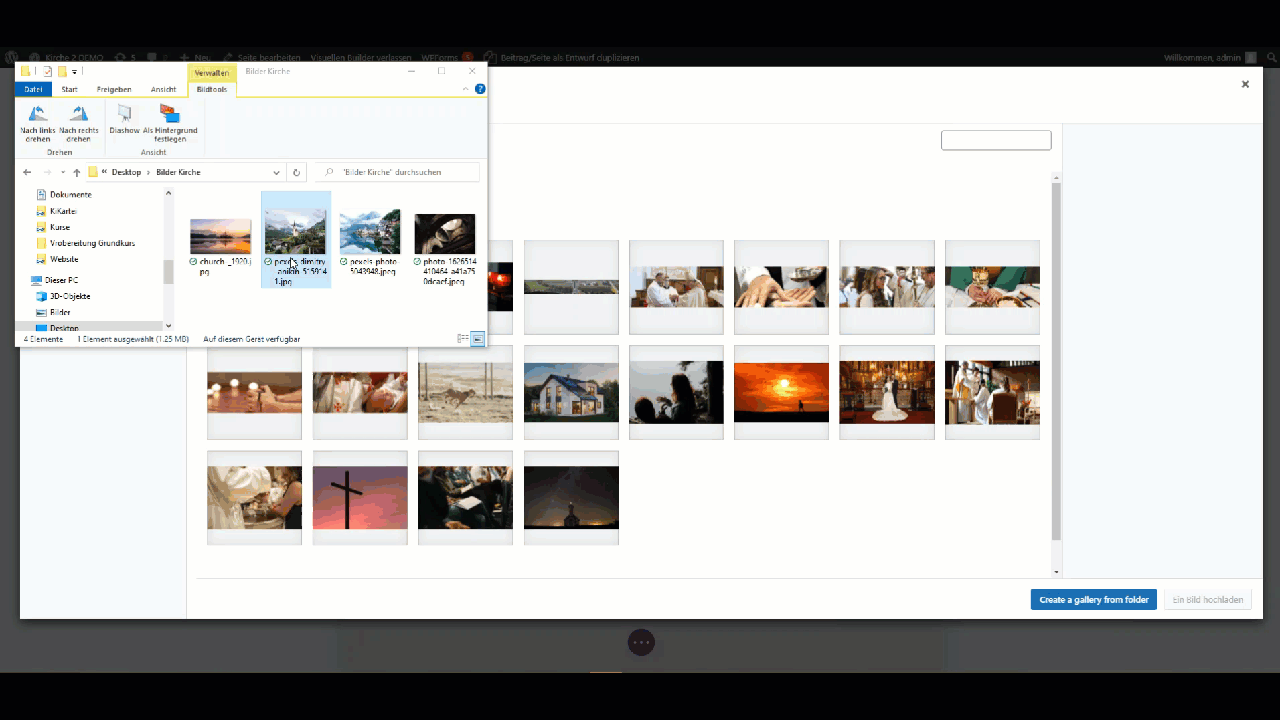Click the media library vertical scrollbar

[1056, 360]
